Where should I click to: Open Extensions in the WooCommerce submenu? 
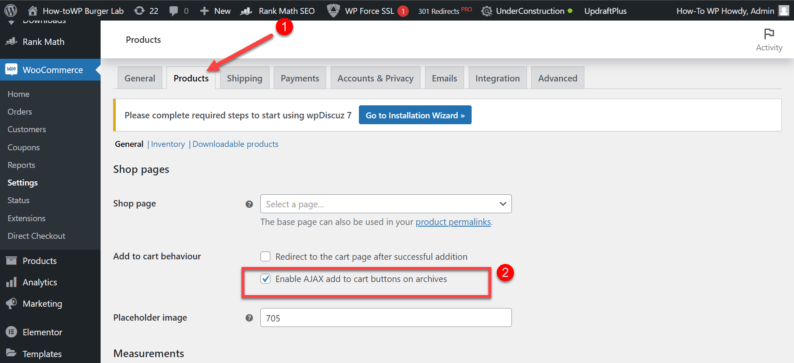tap(26, 218)
